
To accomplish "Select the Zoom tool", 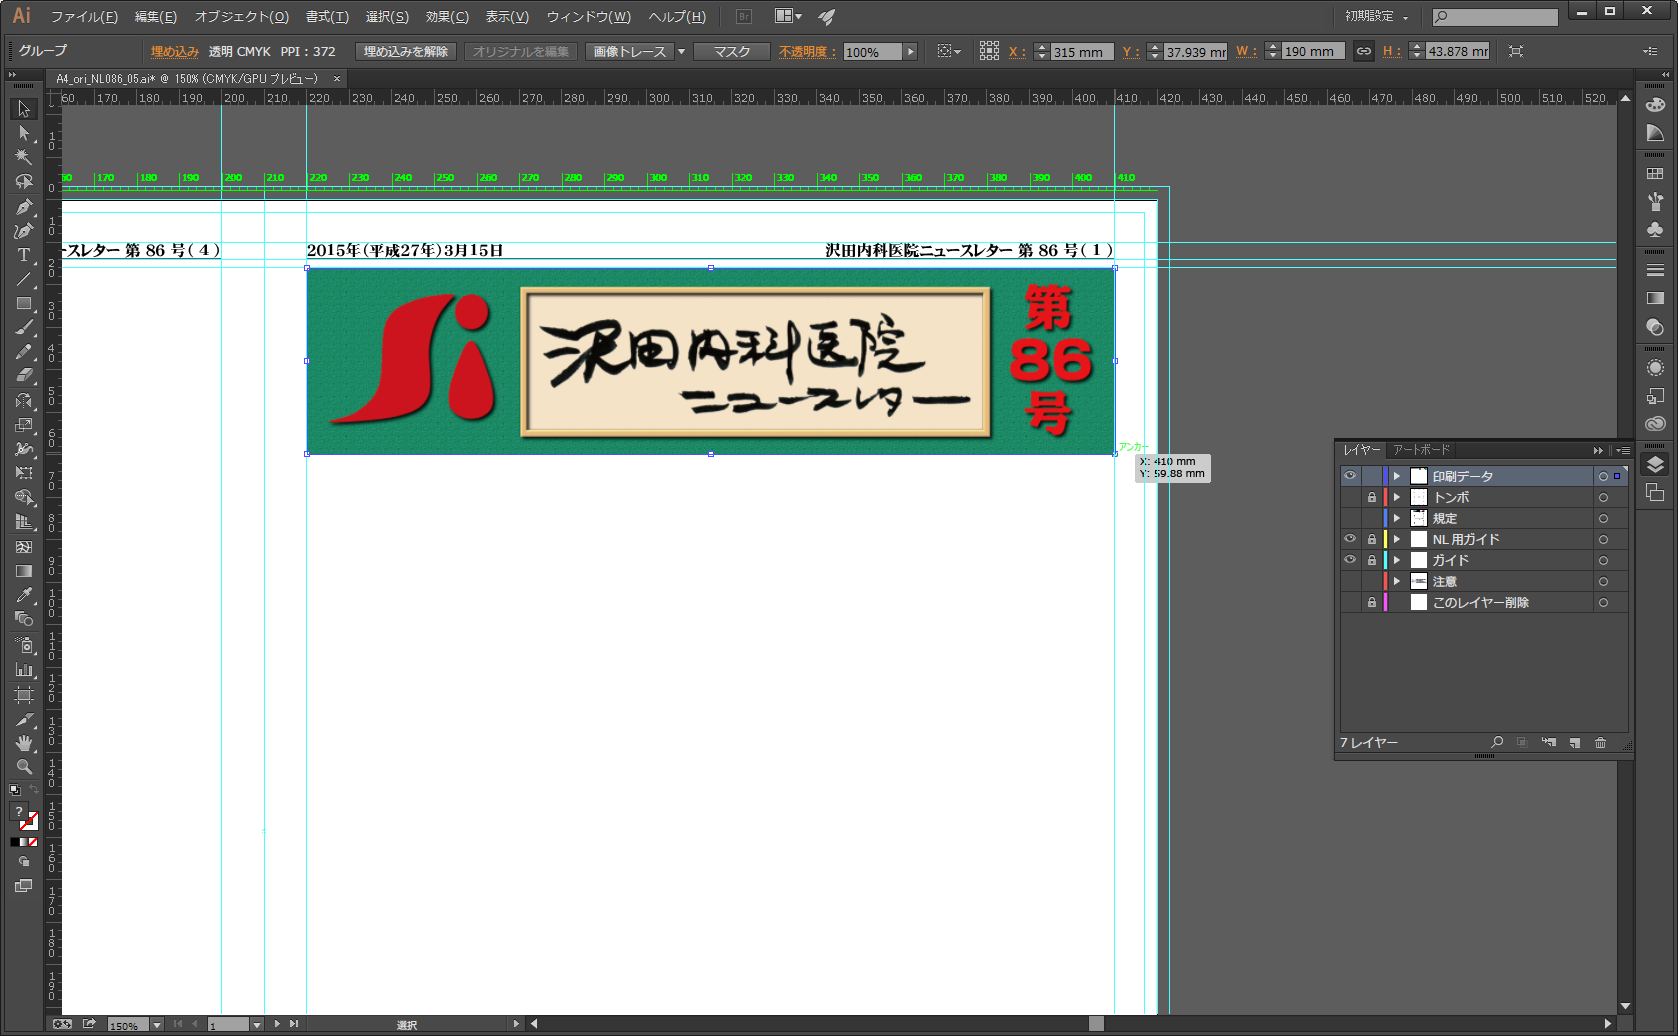I will point(24,766).
